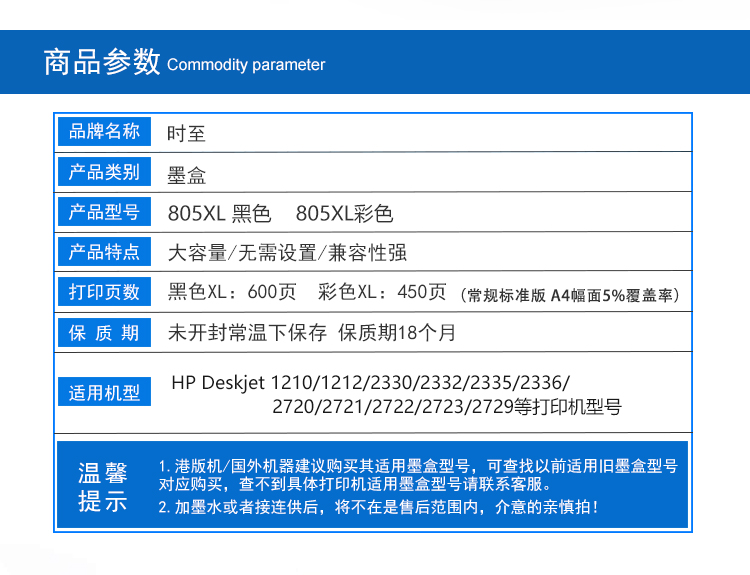Click the HP Deskjet 1210/1212 model line

coord(371,383)
